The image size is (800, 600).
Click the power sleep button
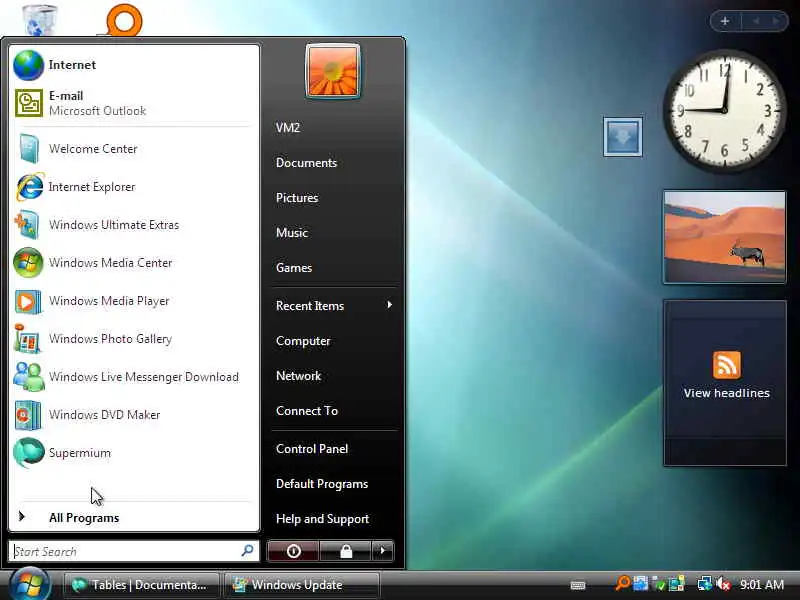293,551
